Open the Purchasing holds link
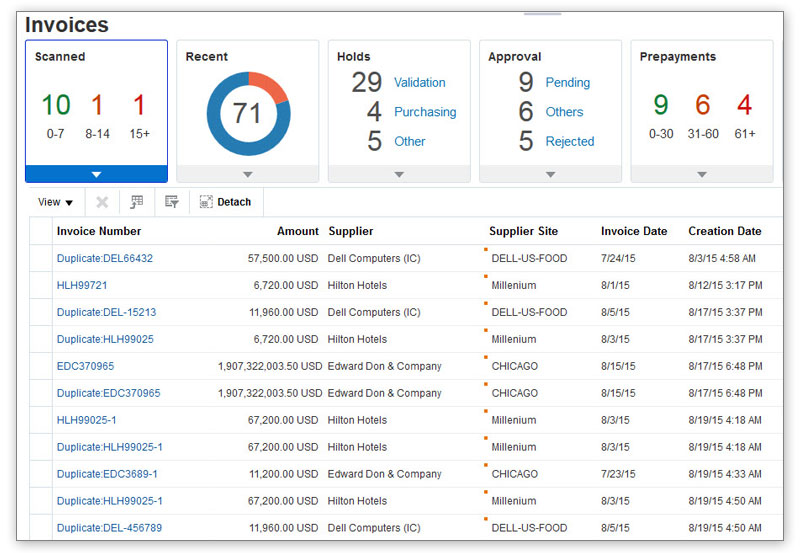 click(x=424, y=112)
